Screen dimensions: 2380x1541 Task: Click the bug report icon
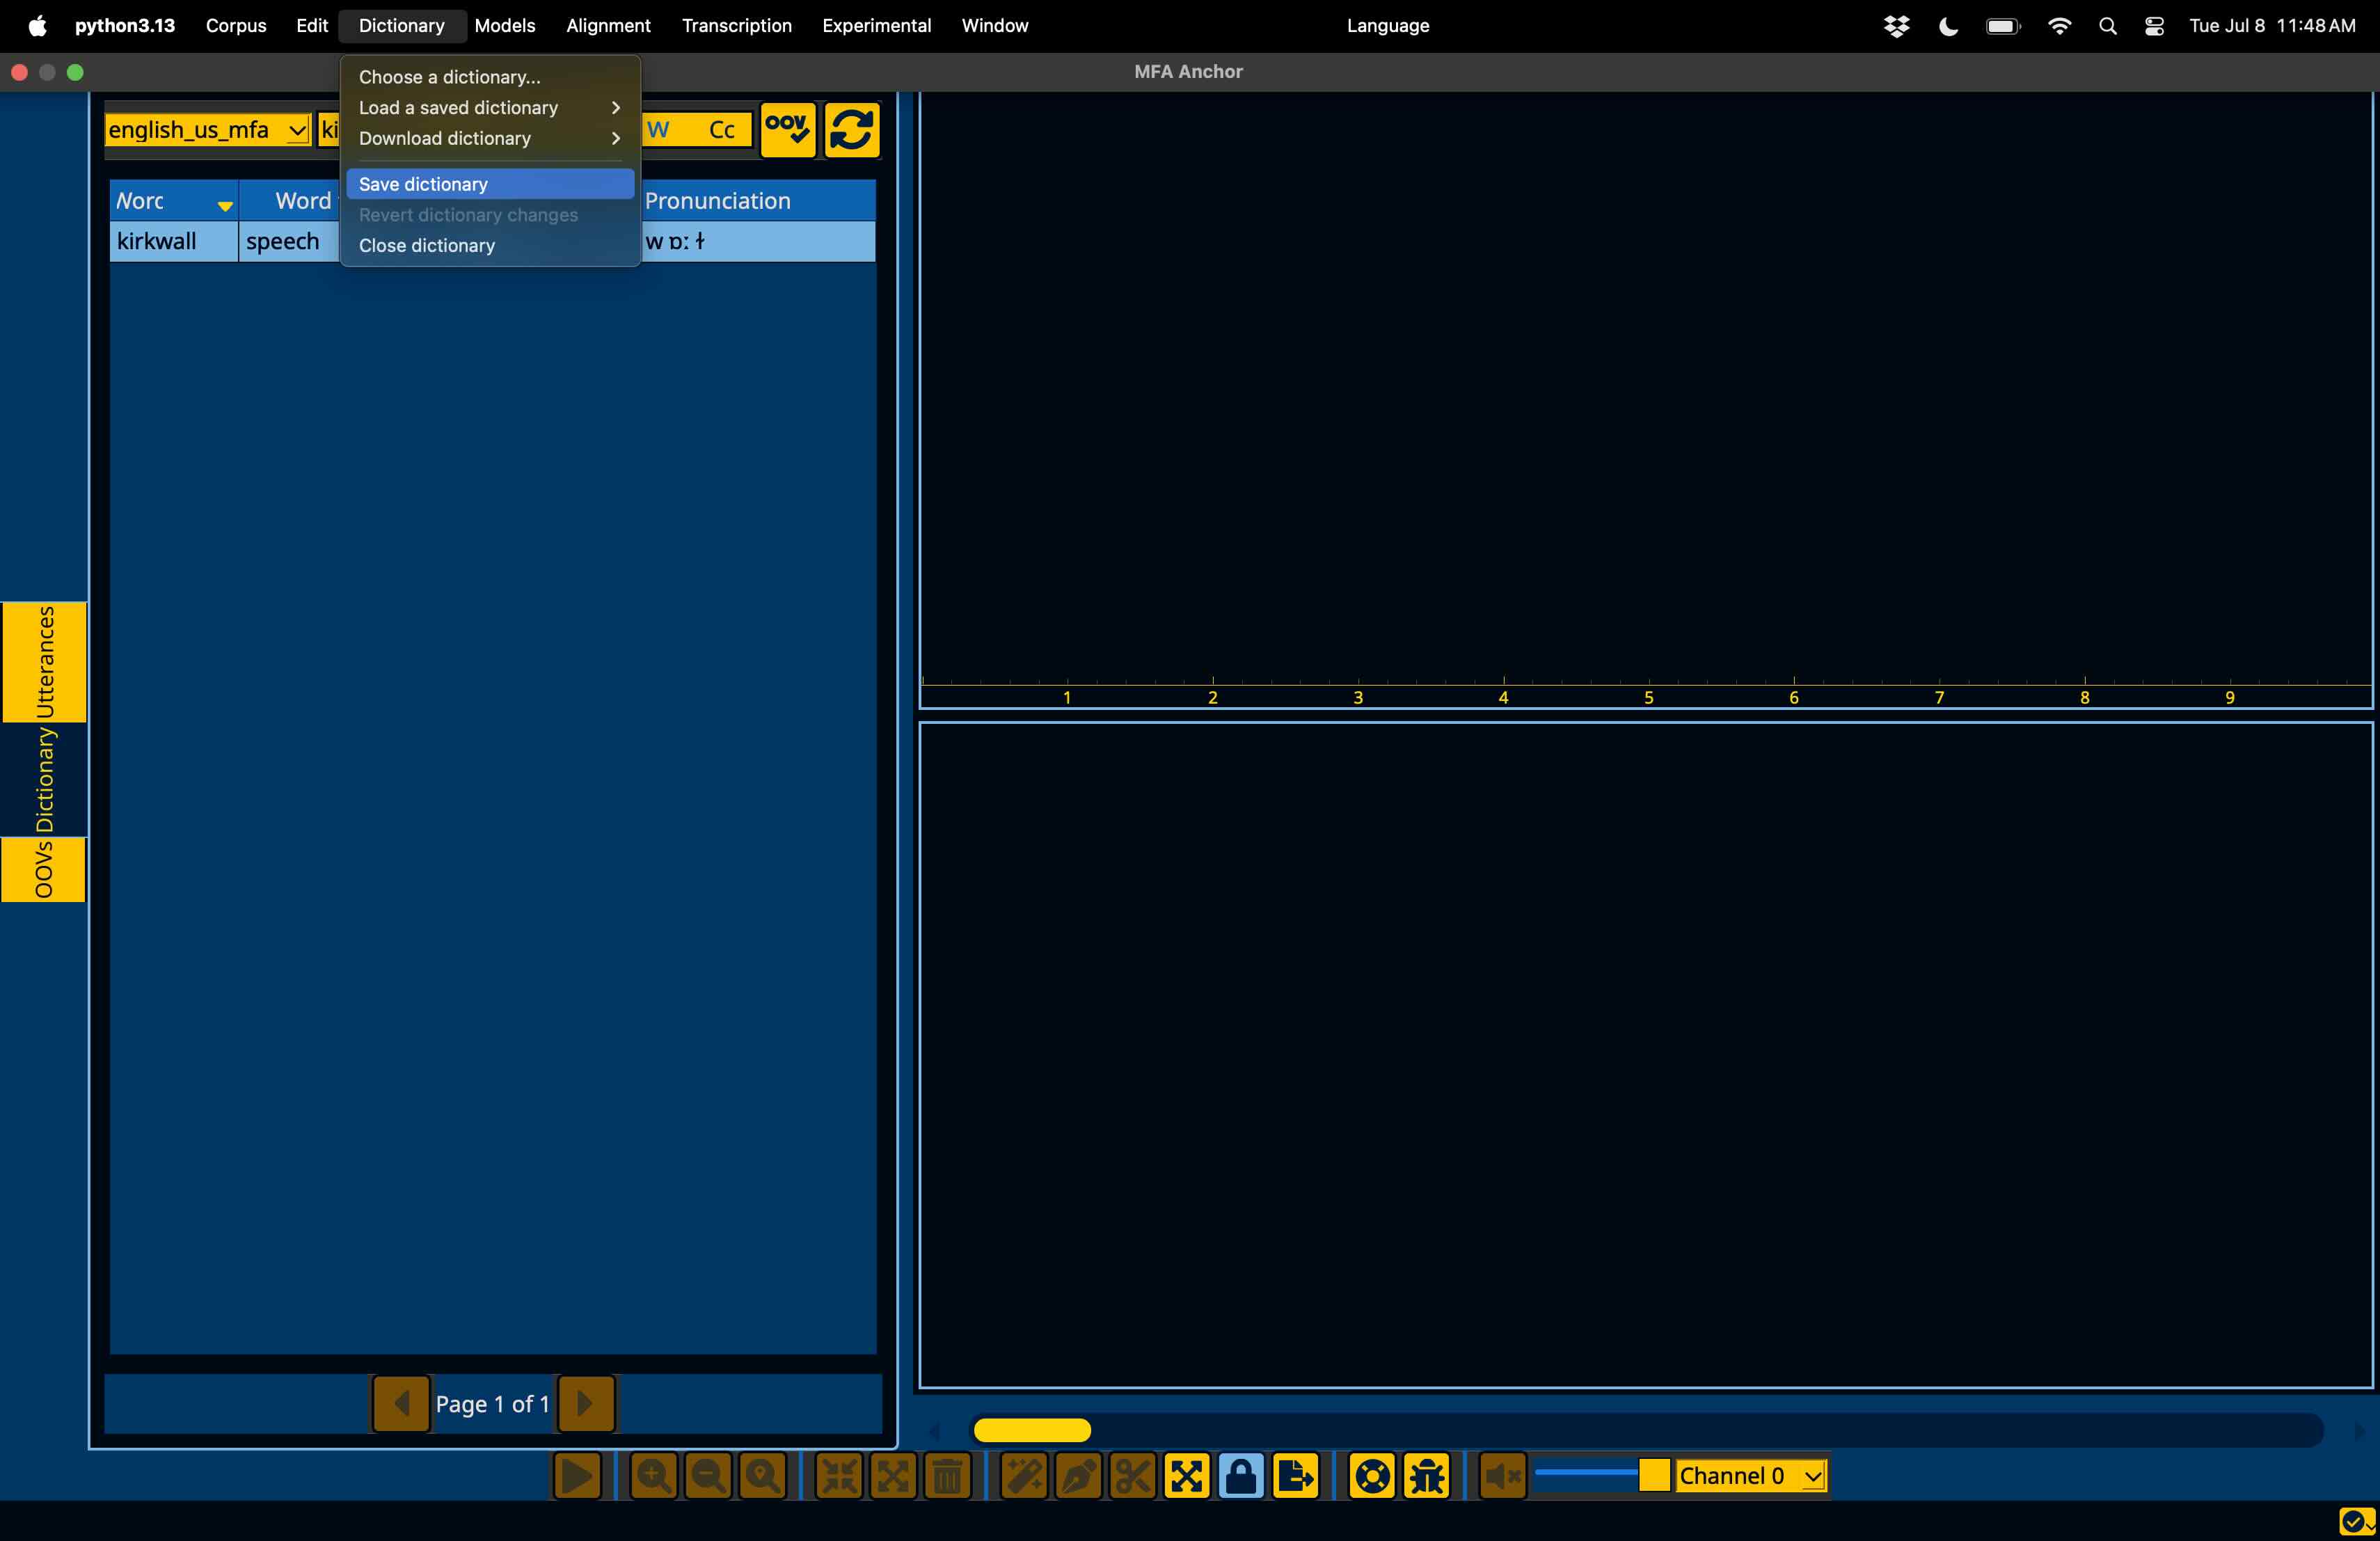tap(1427, 1476)
